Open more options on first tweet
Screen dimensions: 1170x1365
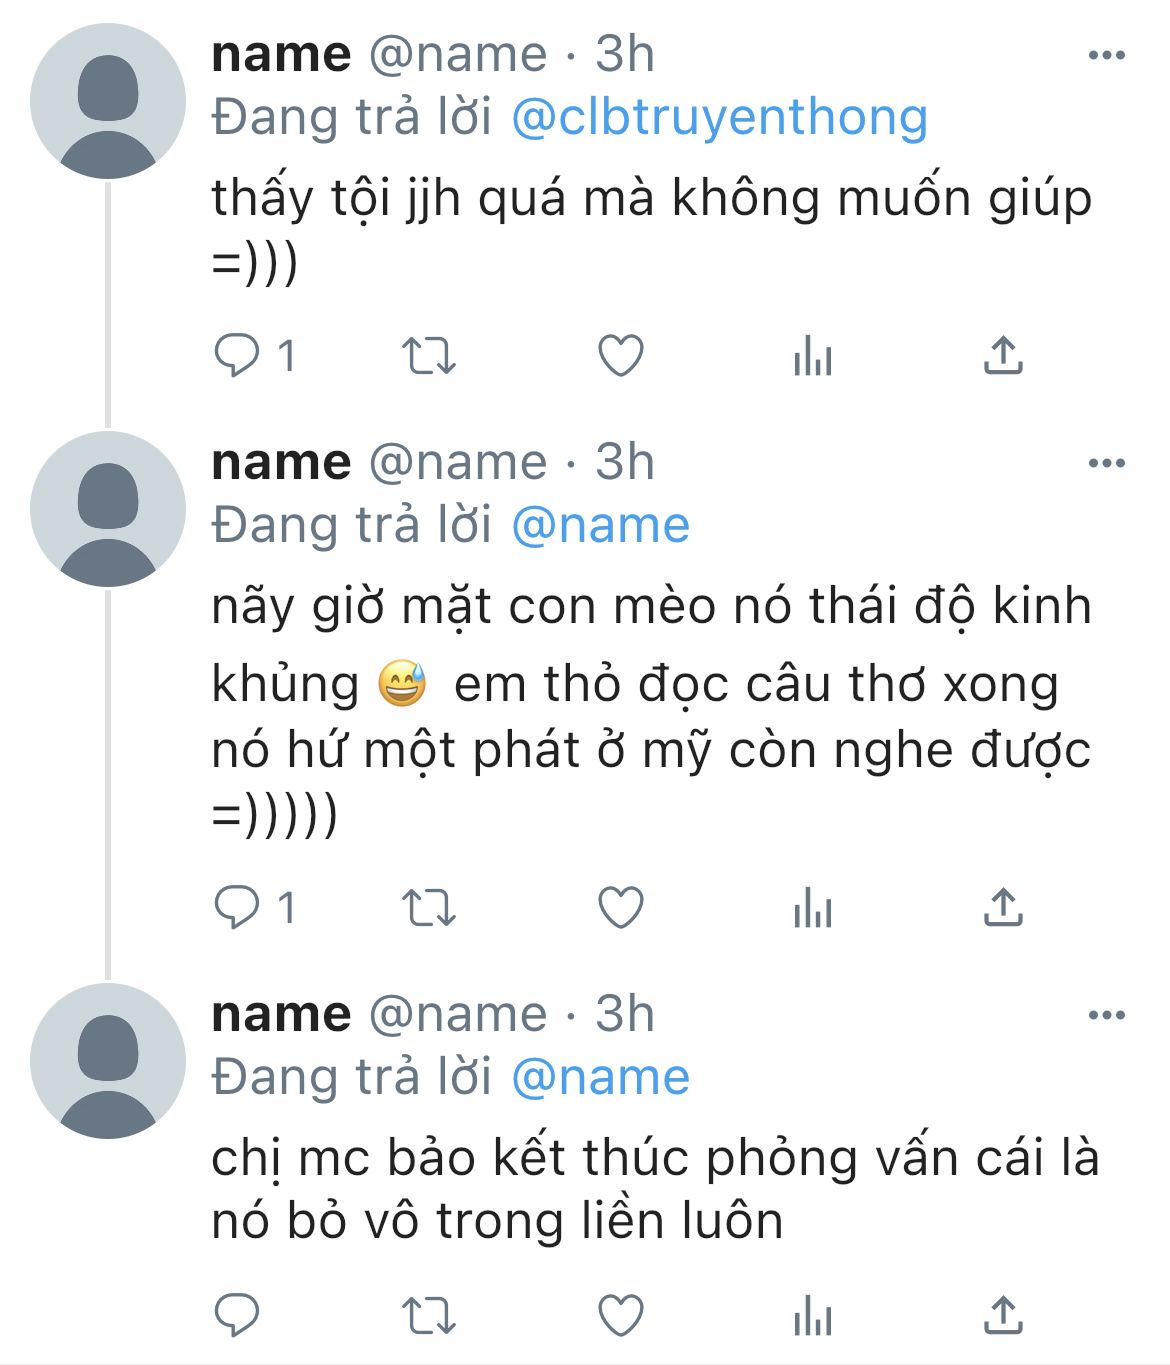[1106, 55]
